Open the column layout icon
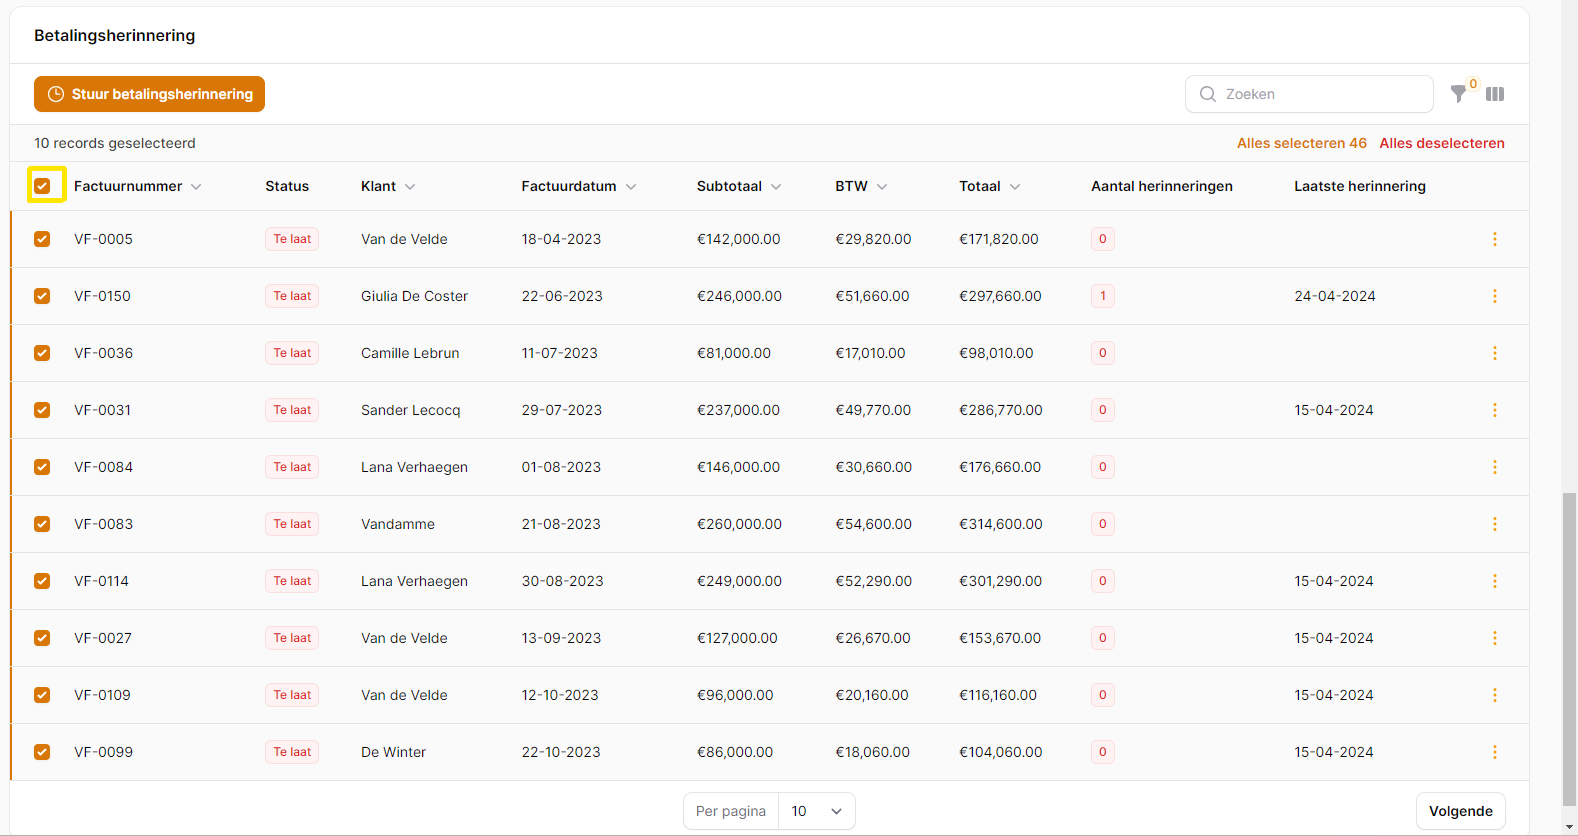The image size is (1578, 836). (x=1495, y=94)
